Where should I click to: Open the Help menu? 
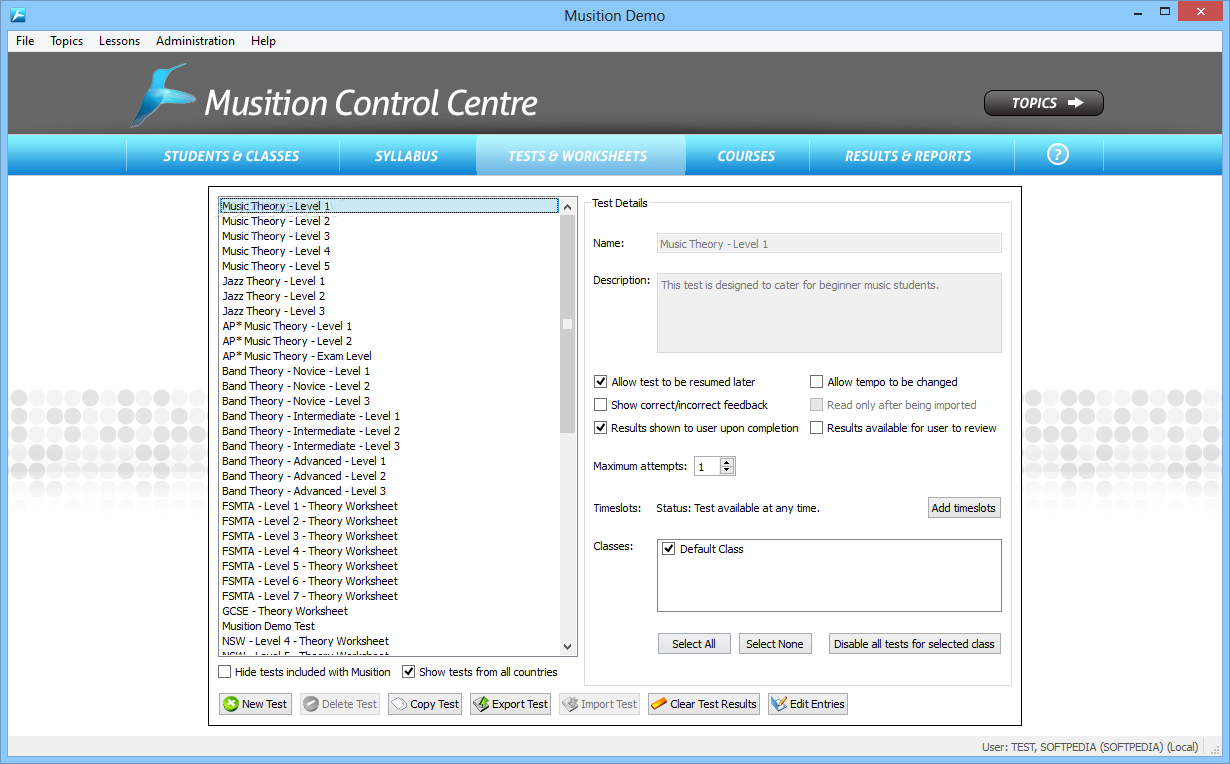(263, 41)
